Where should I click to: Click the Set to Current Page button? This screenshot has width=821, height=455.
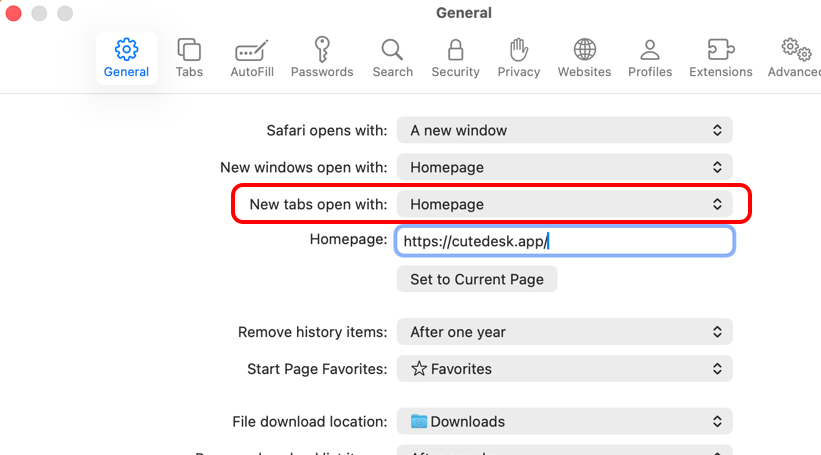[x=476, y=279]
